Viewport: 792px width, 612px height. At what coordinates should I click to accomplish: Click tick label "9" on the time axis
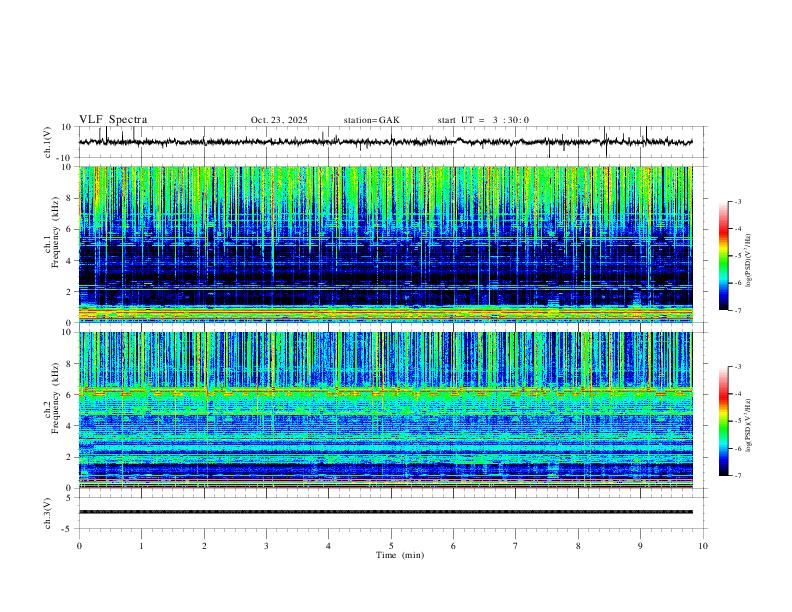(640, 546)
